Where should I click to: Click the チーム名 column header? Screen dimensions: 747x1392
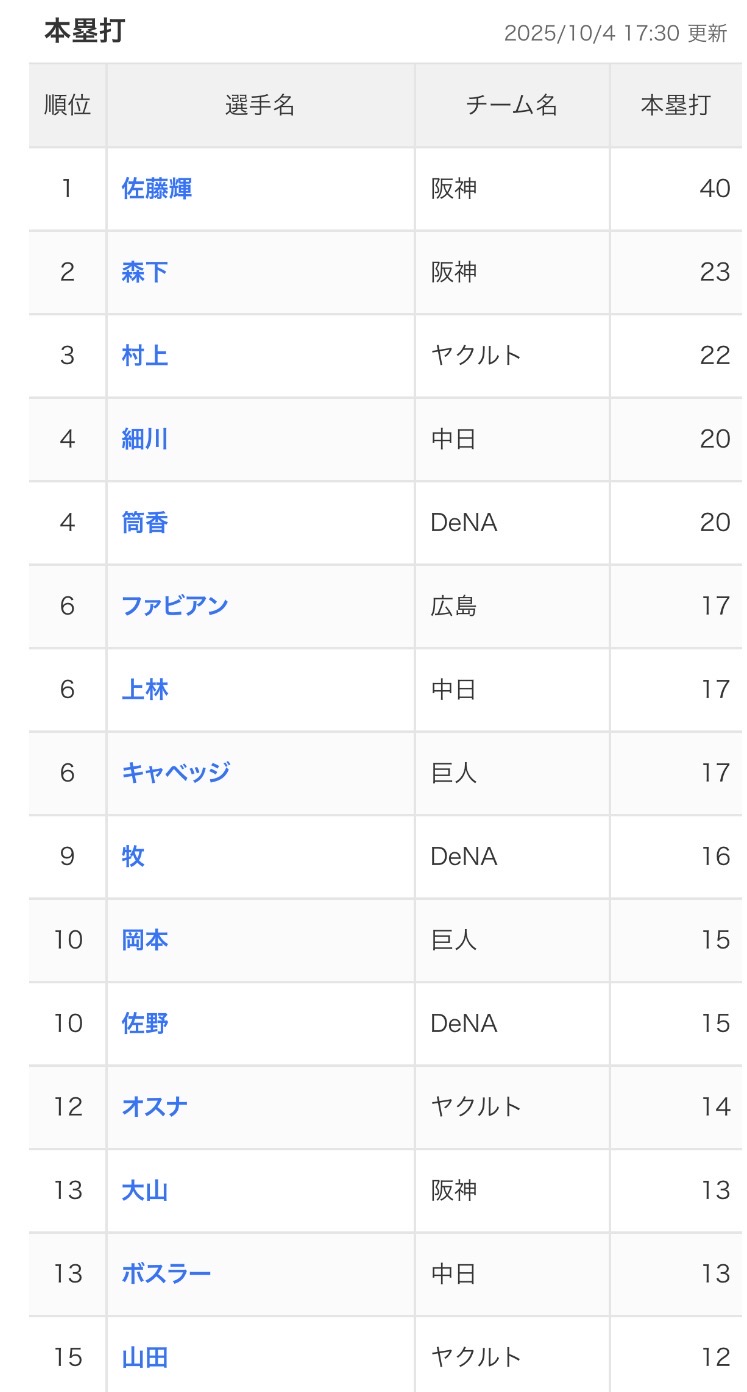tap(512, 105)
